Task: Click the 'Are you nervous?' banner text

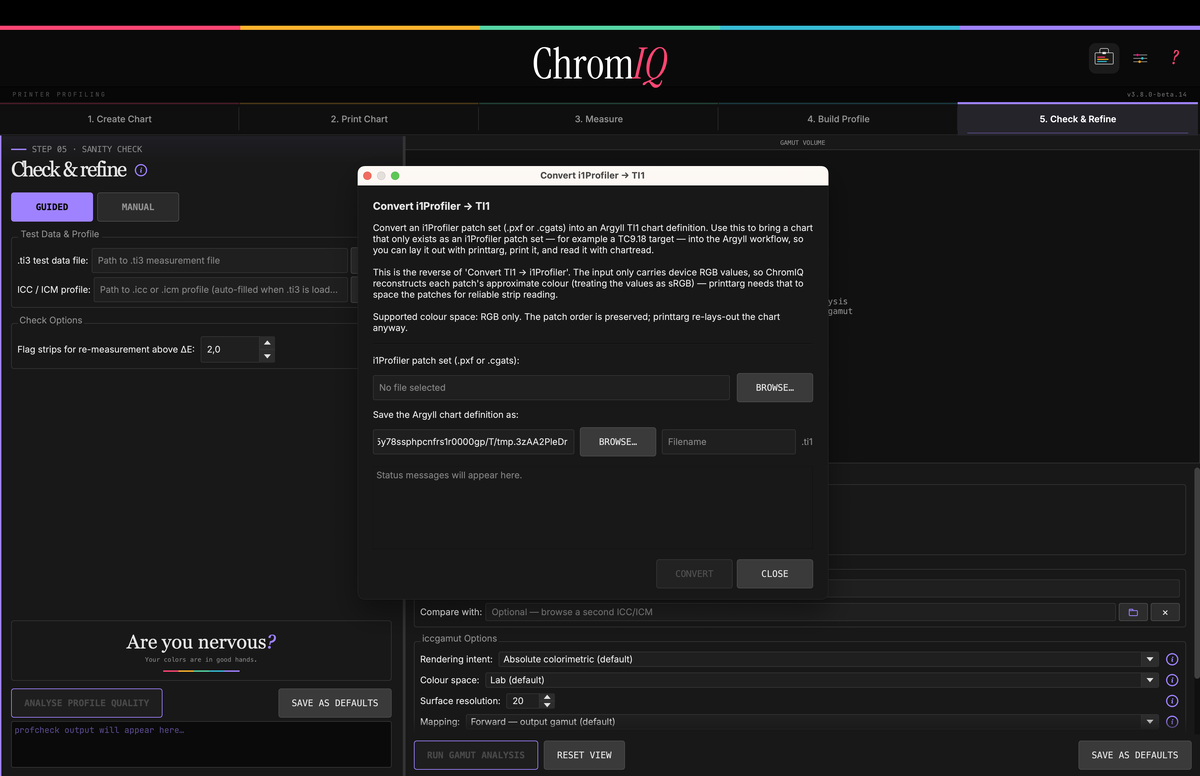Action: [201, 642]
